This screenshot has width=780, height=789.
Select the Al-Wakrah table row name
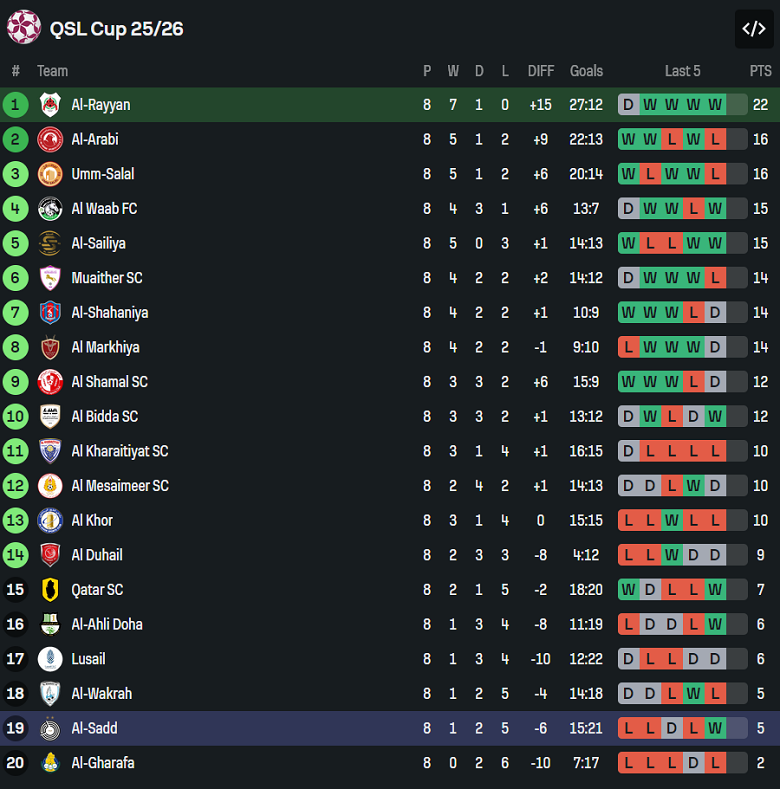[101, 694]
